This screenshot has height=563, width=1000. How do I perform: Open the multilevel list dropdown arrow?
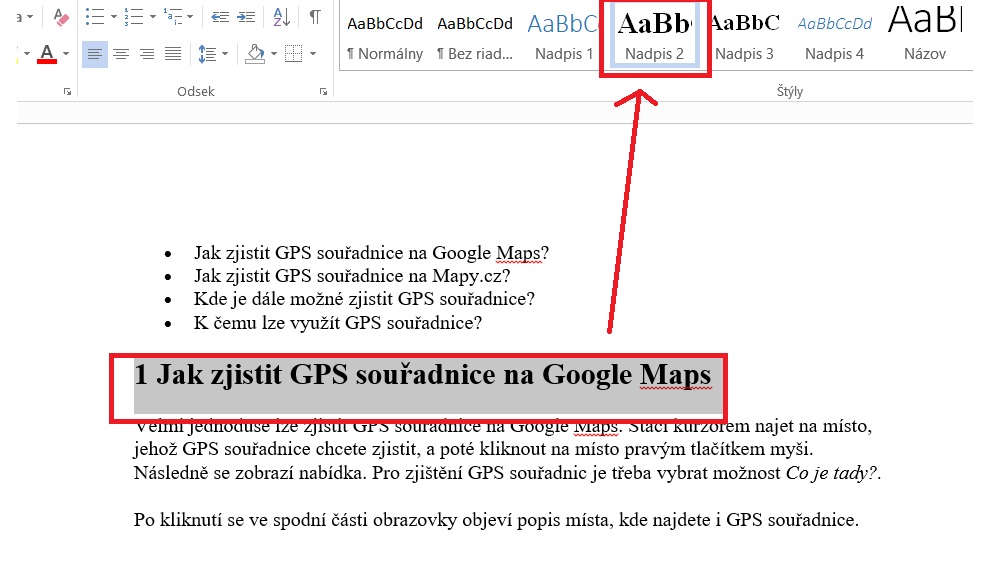(190, 17)
